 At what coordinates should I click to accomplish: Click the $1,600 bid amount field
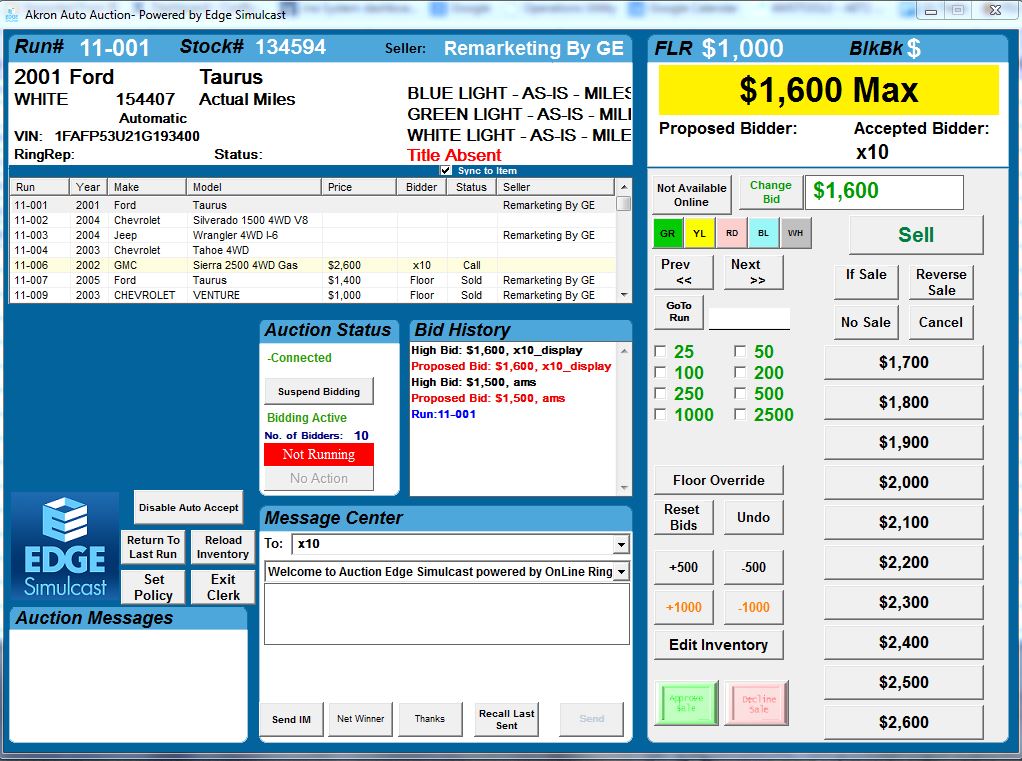pyautogui.click(x=884, y=192)
